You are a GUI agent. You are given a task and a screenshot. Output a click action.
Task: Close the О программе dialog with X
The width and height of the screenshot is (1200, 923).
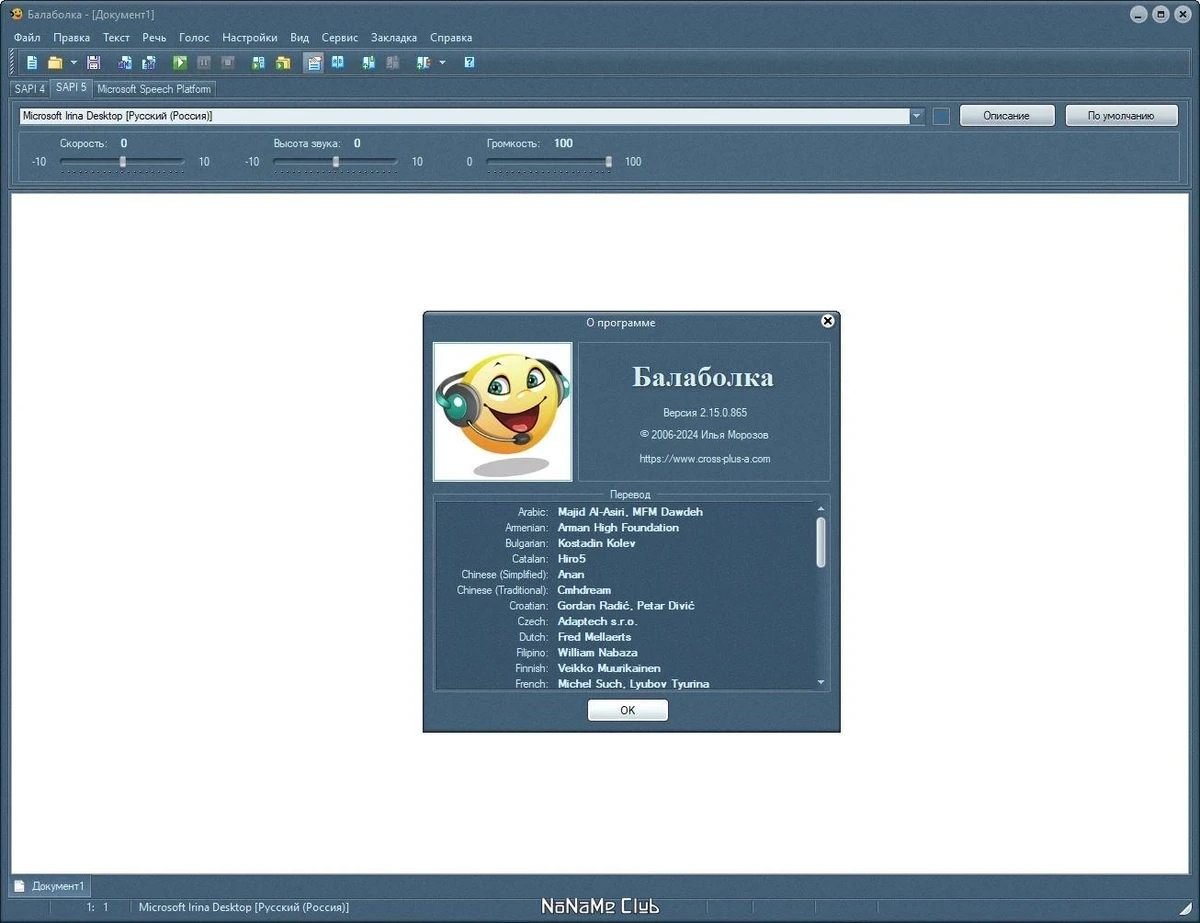click(828, 321)
